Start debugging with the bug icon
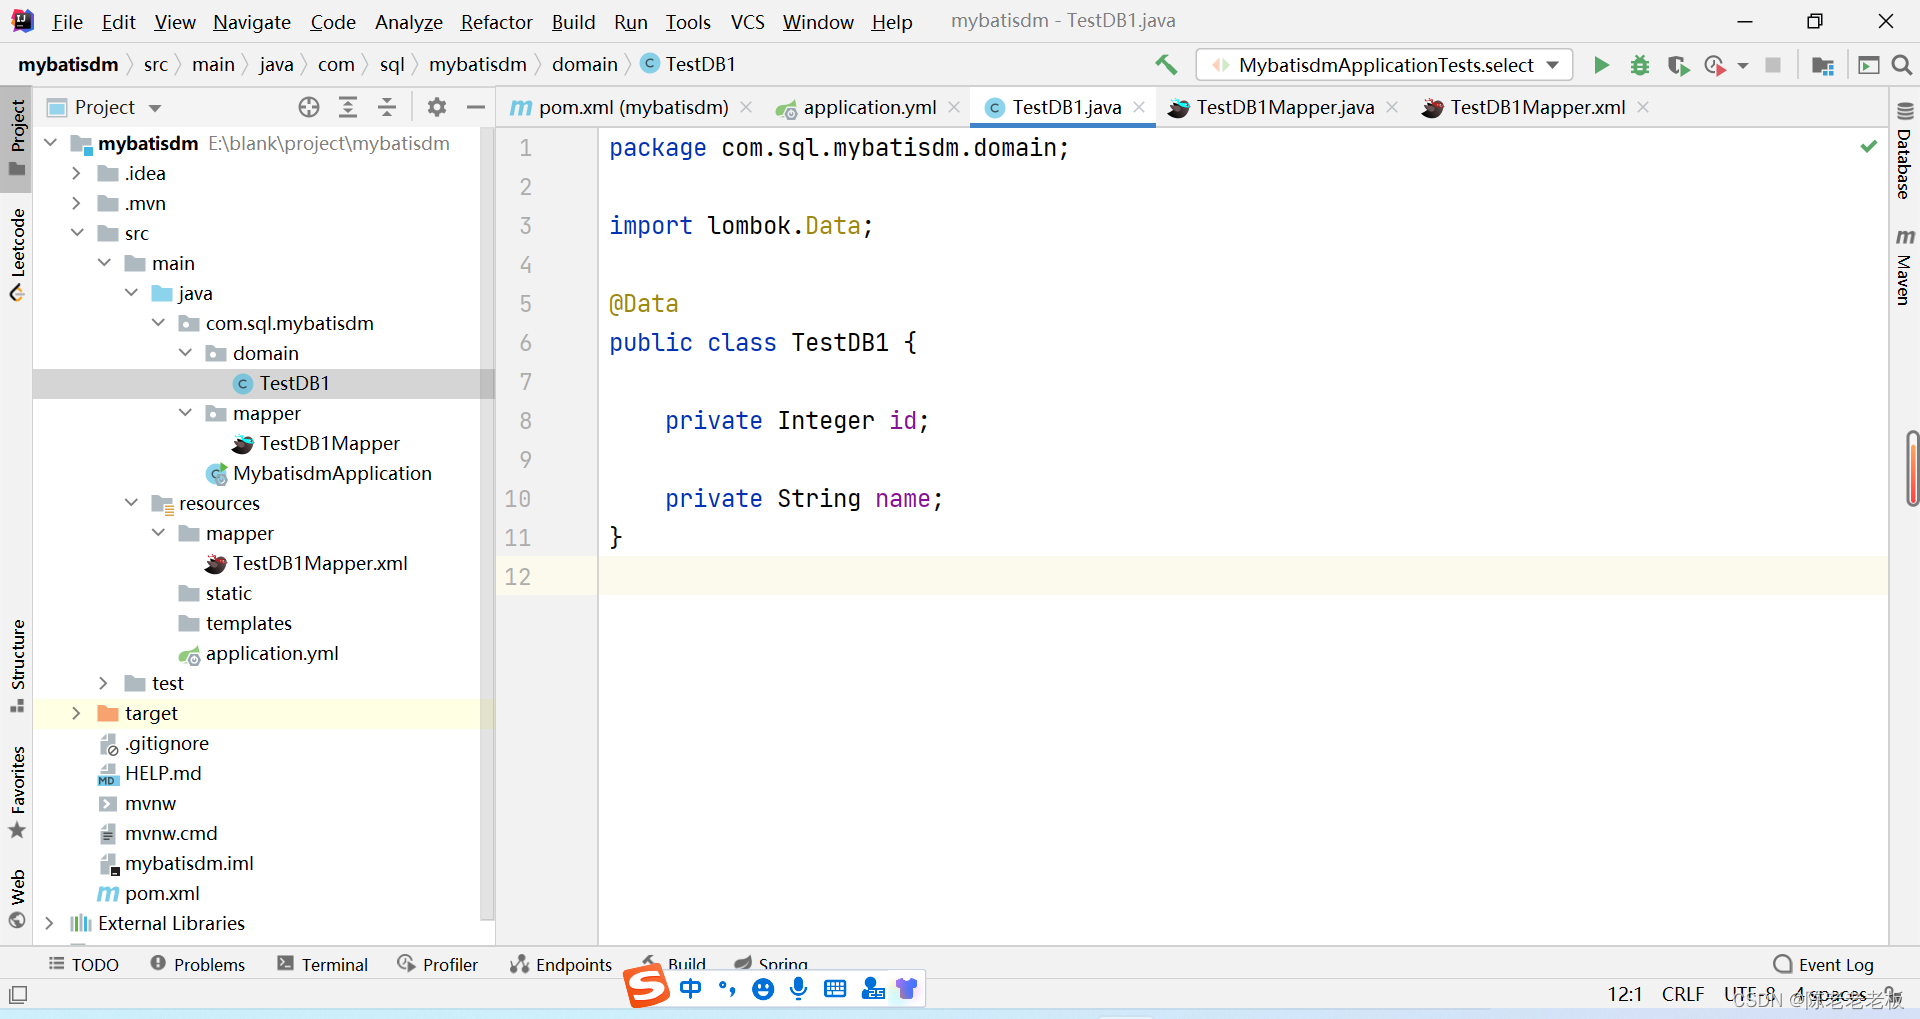1920x1019 pixels. tap(1640, 65)
